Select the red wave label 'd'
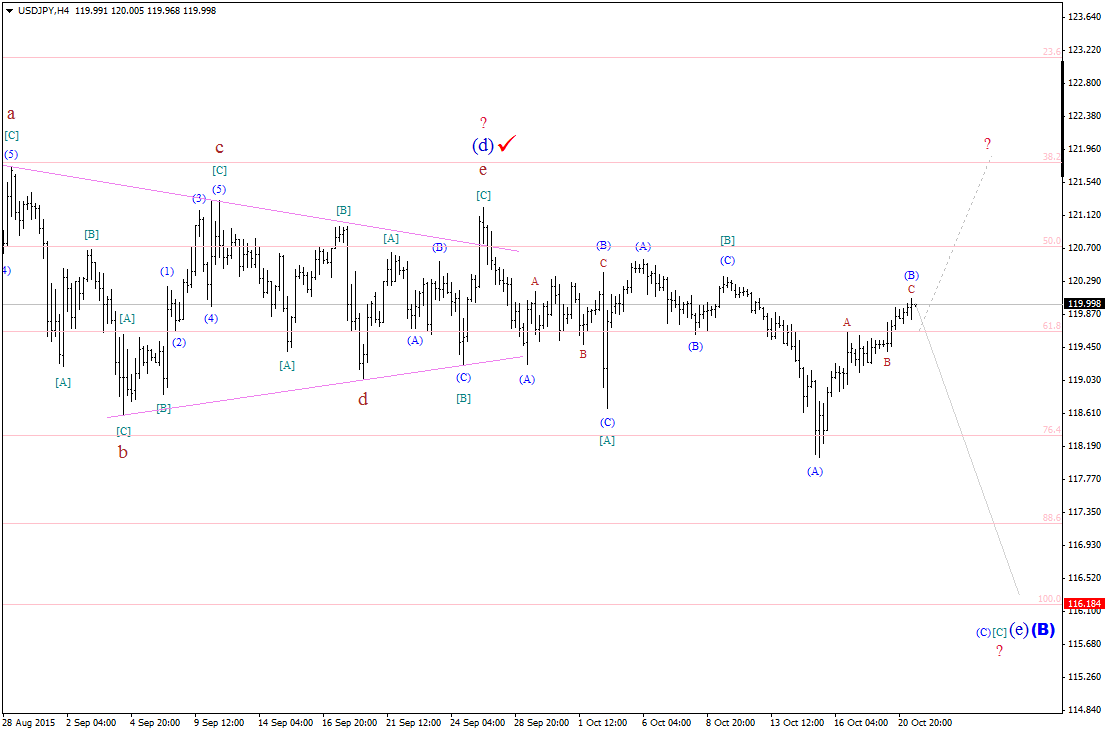This screenshot has height=731, width=1105. coord(363,400)
